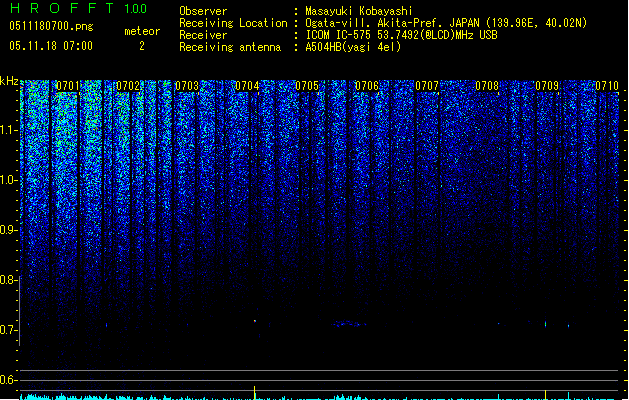The image size is (629, 400).
Task: Click the kHz axis unit label
Action: click(x=9, y=81)
